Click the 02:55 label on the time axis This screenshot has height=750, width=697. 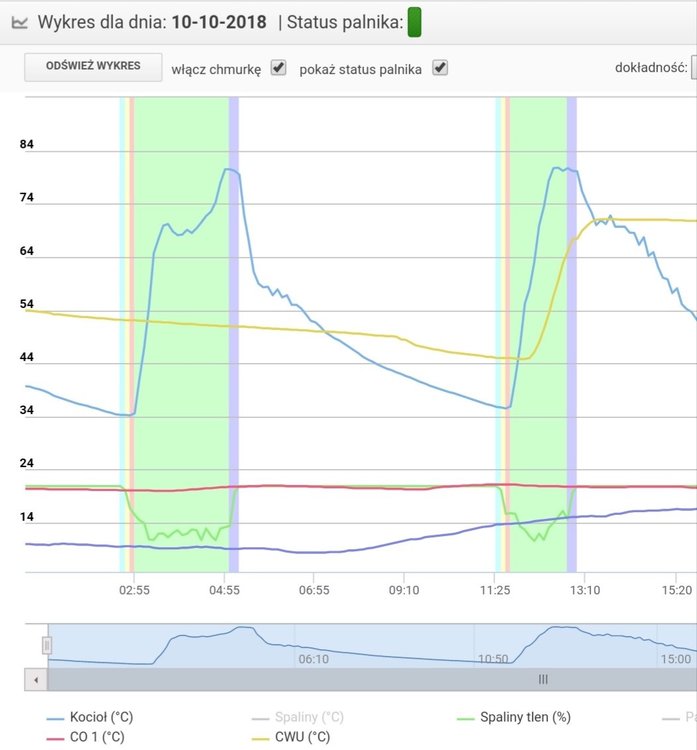pyautogui.click(x=134, y=590)
